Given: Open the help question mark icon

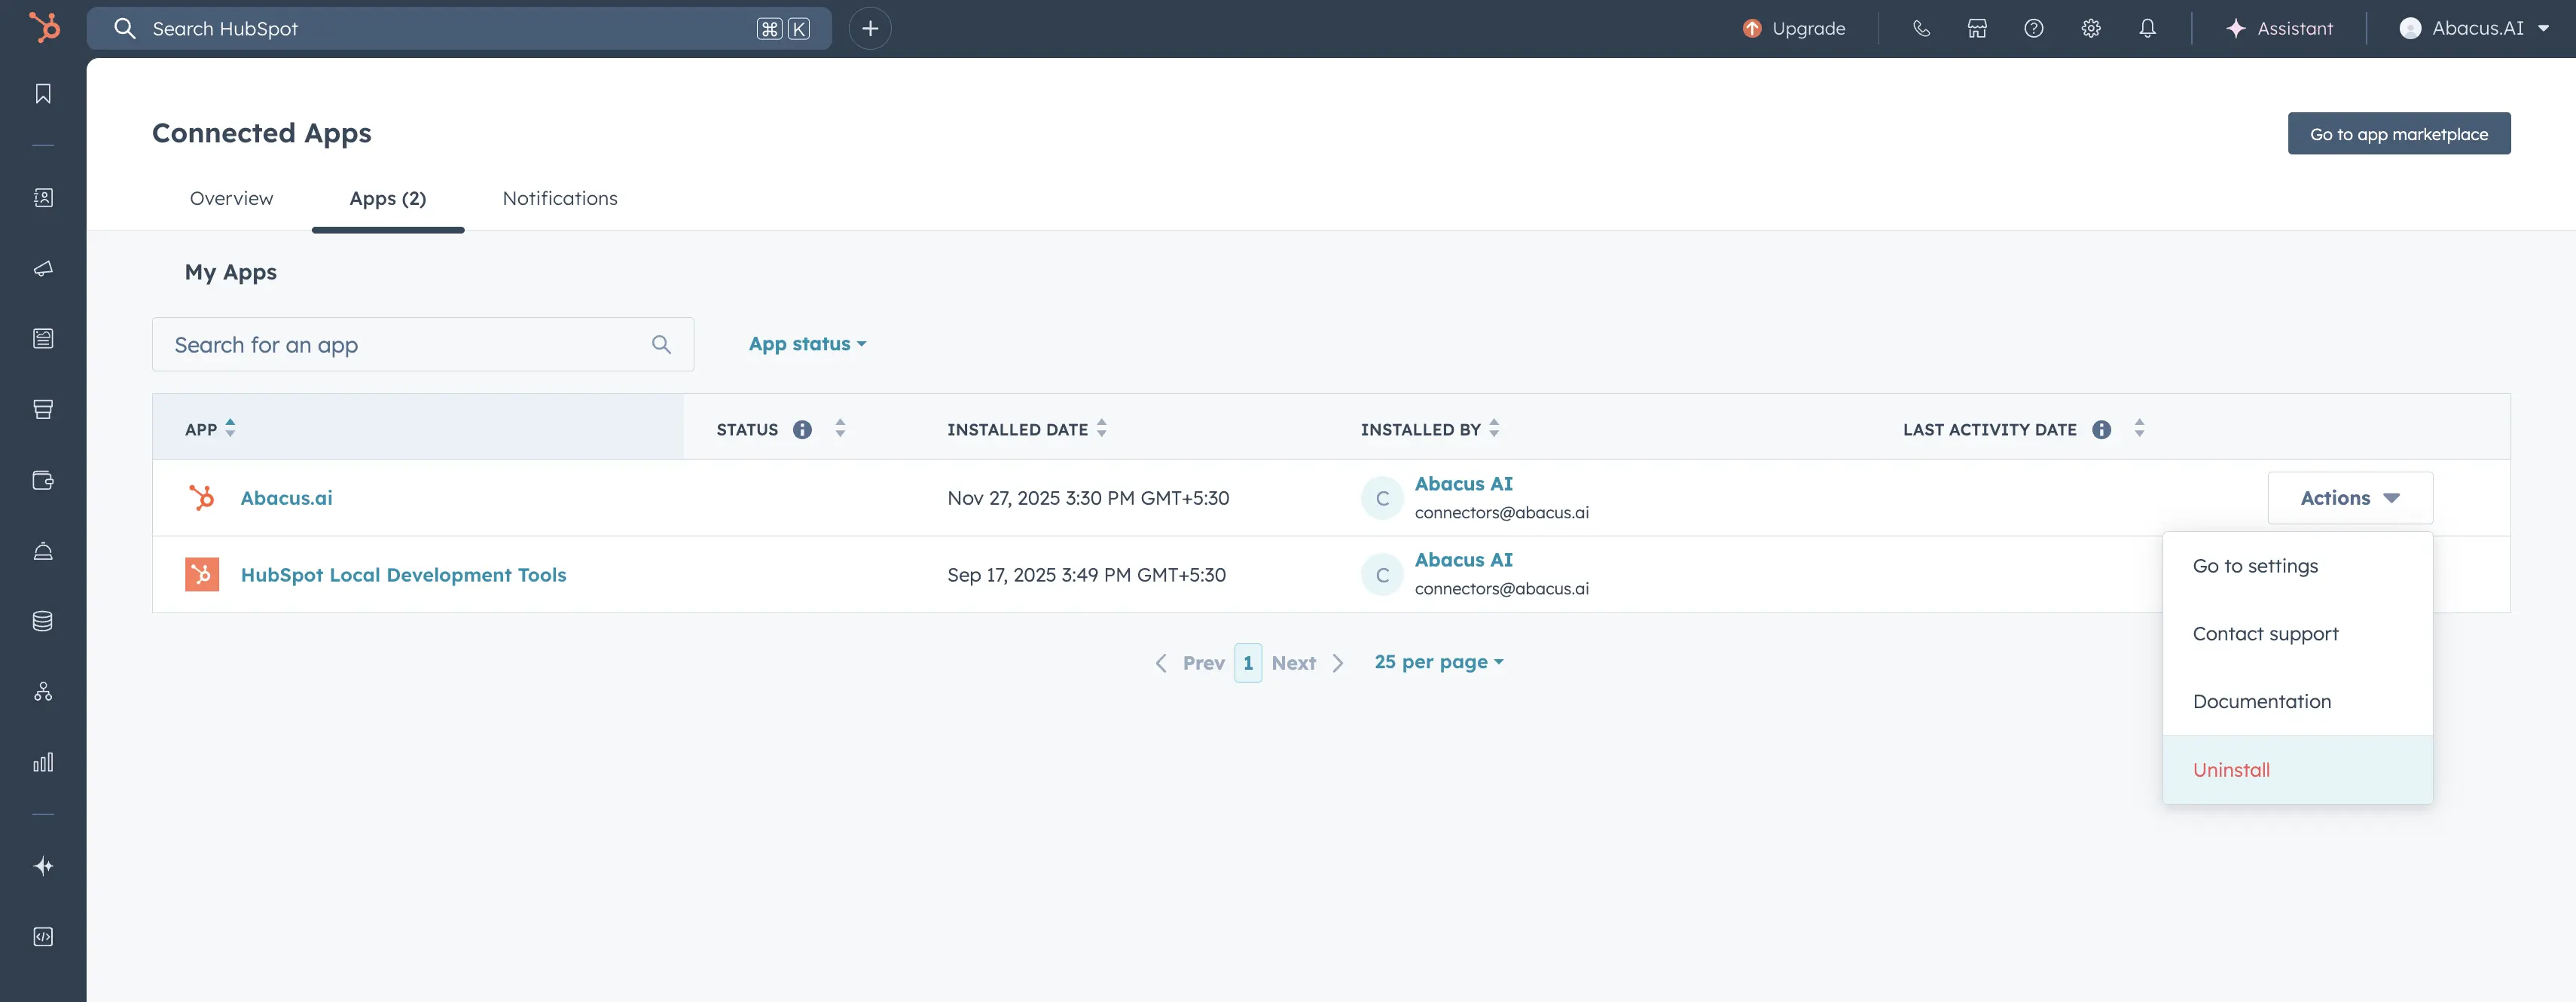Looking at the screenshot, I should click(2033, 28).
